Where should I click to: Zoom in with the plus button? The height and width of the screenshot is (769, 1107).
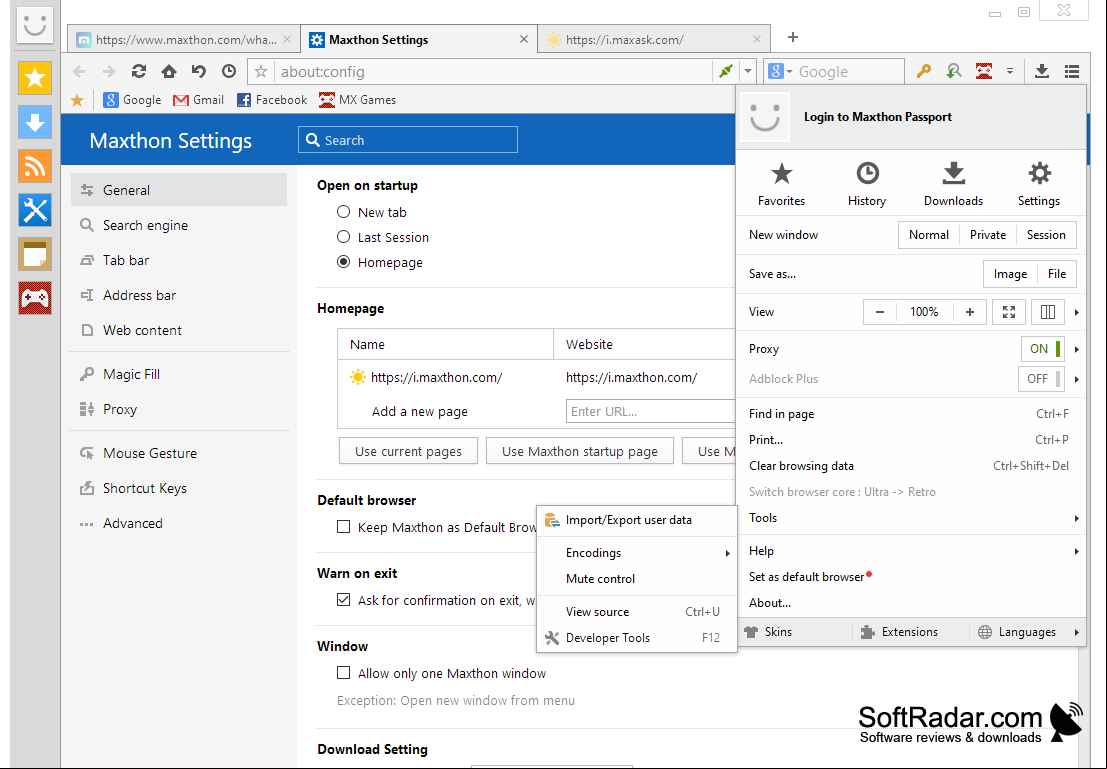[970, 312]
